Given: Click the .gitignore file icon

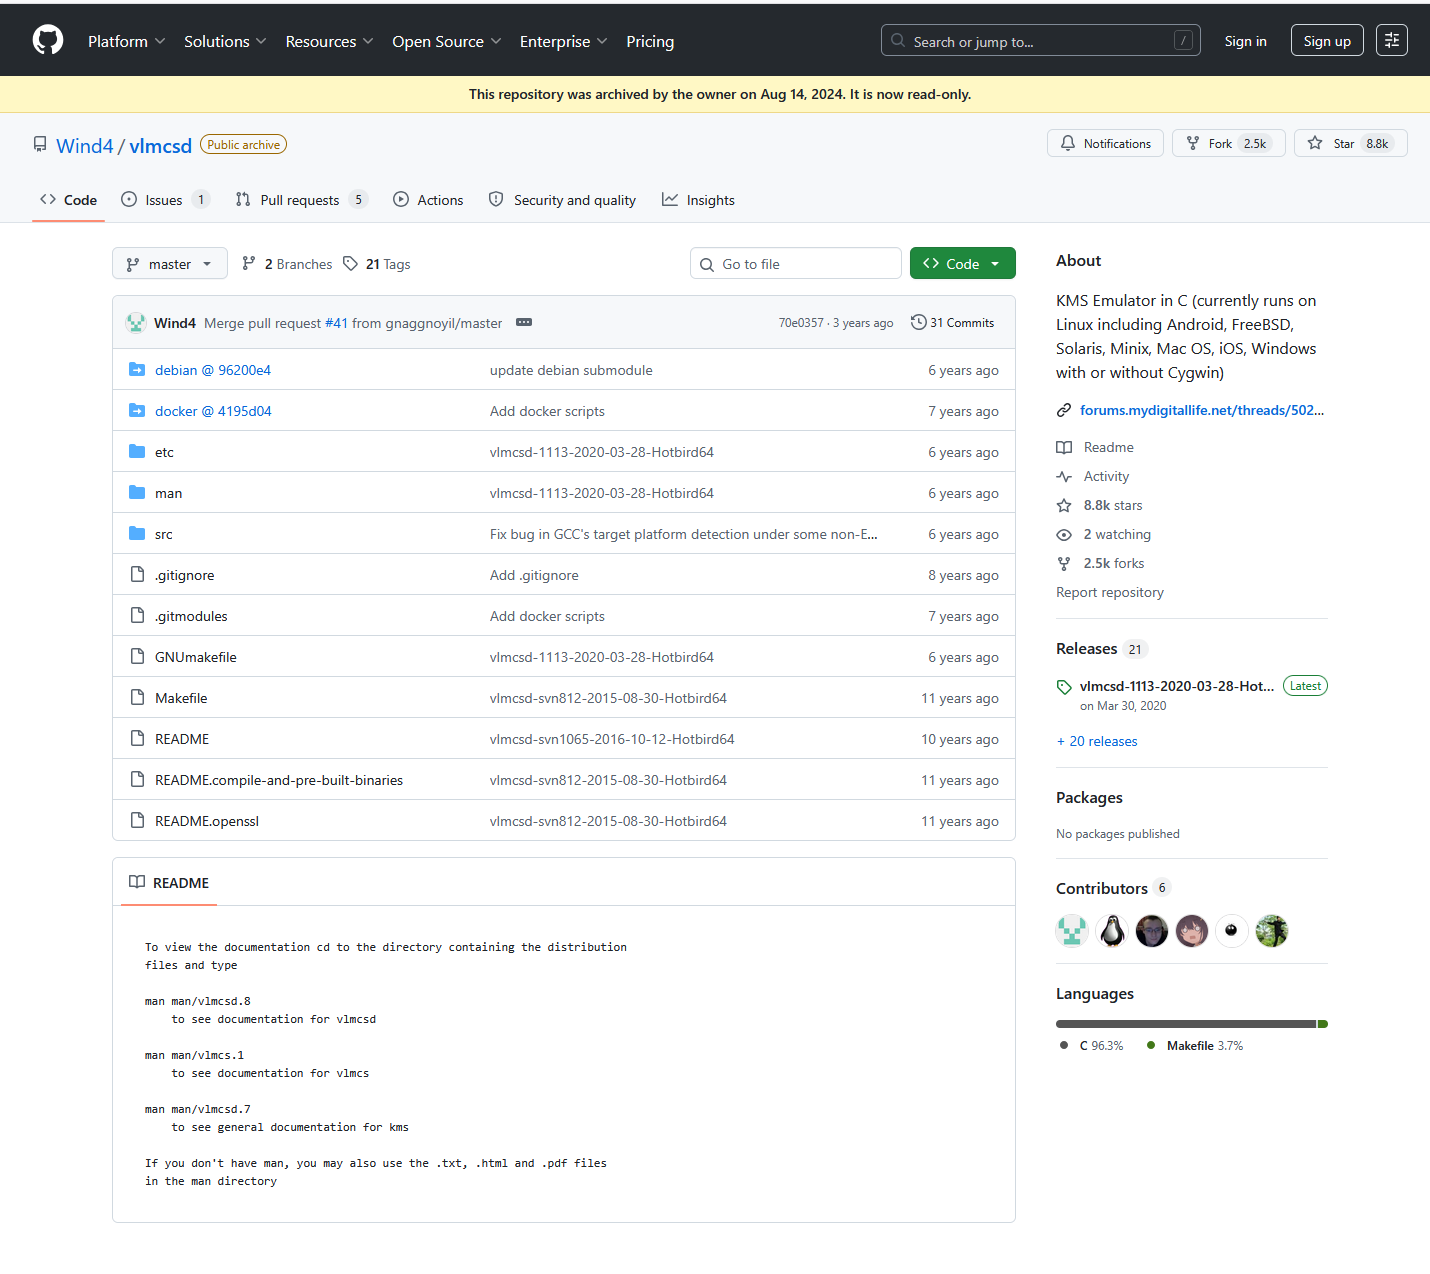Looking at the screenshot, I should (x=137, y=575).
